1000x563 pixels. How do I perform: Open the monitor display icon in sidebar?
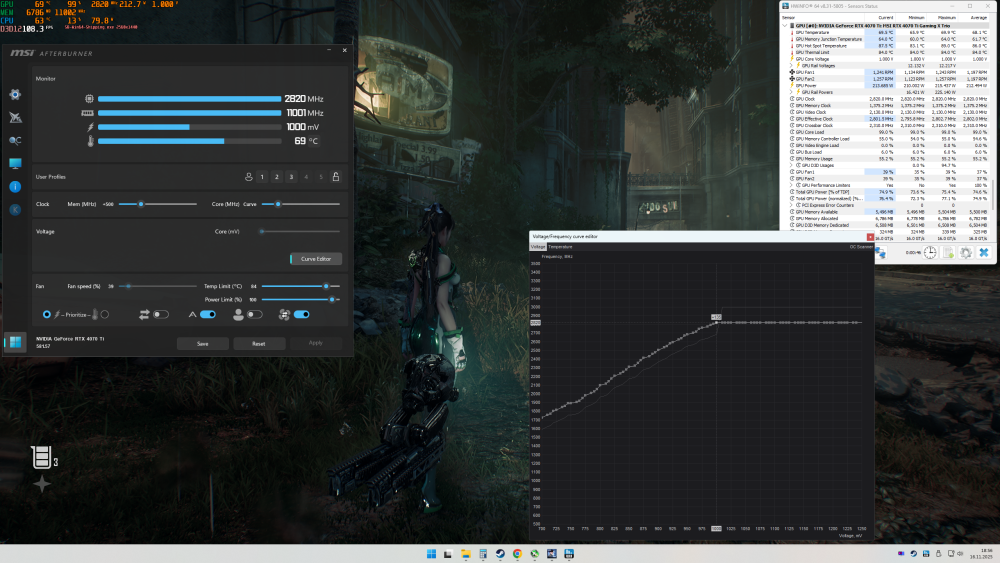[x=15, y=163]
